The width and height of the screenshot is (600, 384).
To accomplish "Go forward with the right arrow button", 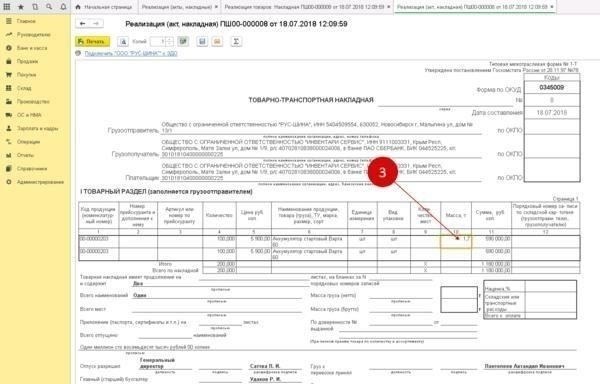I will click(96, 24).
